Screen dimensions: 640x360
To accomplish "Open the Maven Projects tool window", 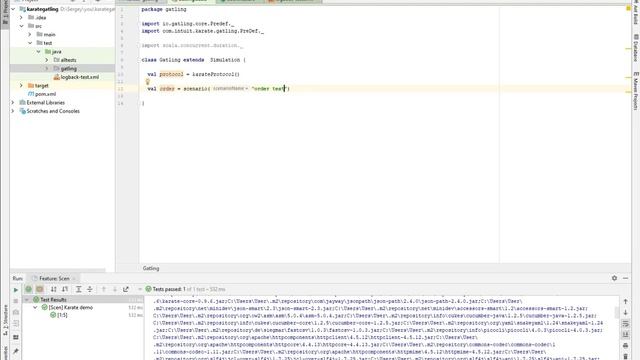I will [636, 91].
